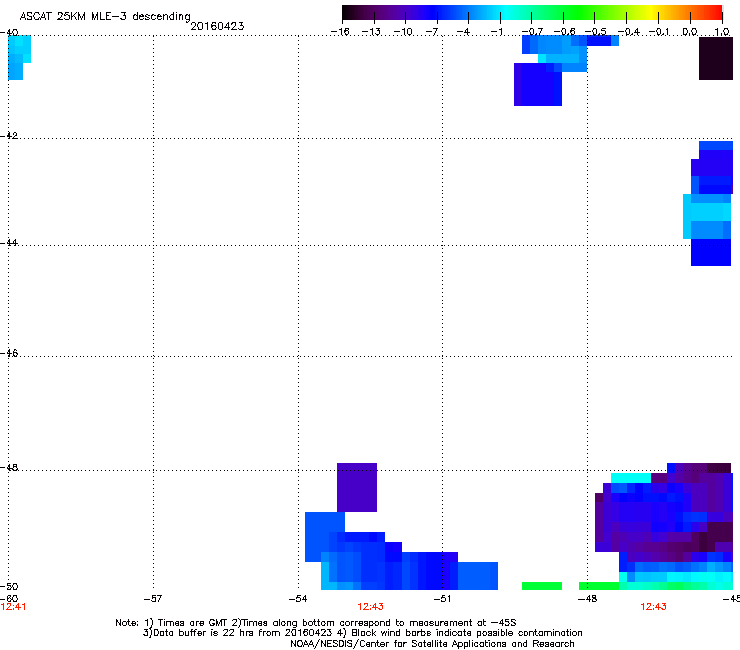The image size is (740, 650).
Task: Click the colorbar label 1.0
Action: pos(722,32)
